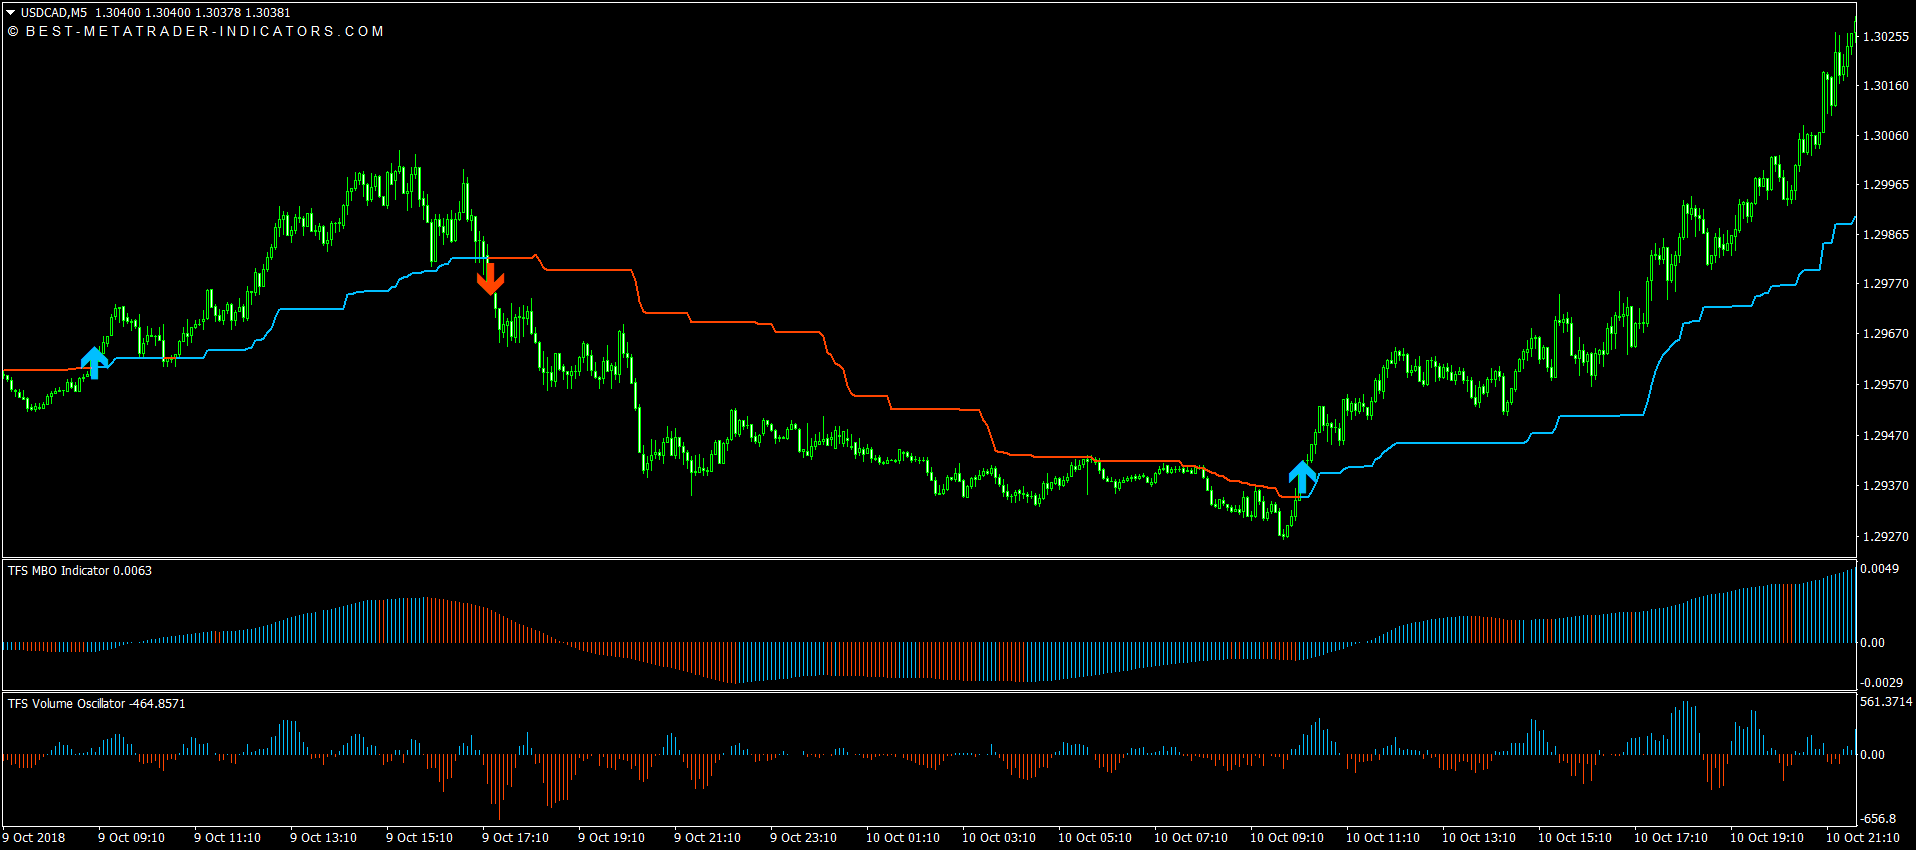Click the USDCAD,M5 chart title text
The height and width of the screenshot is (850, 1916).
point(54,13)
